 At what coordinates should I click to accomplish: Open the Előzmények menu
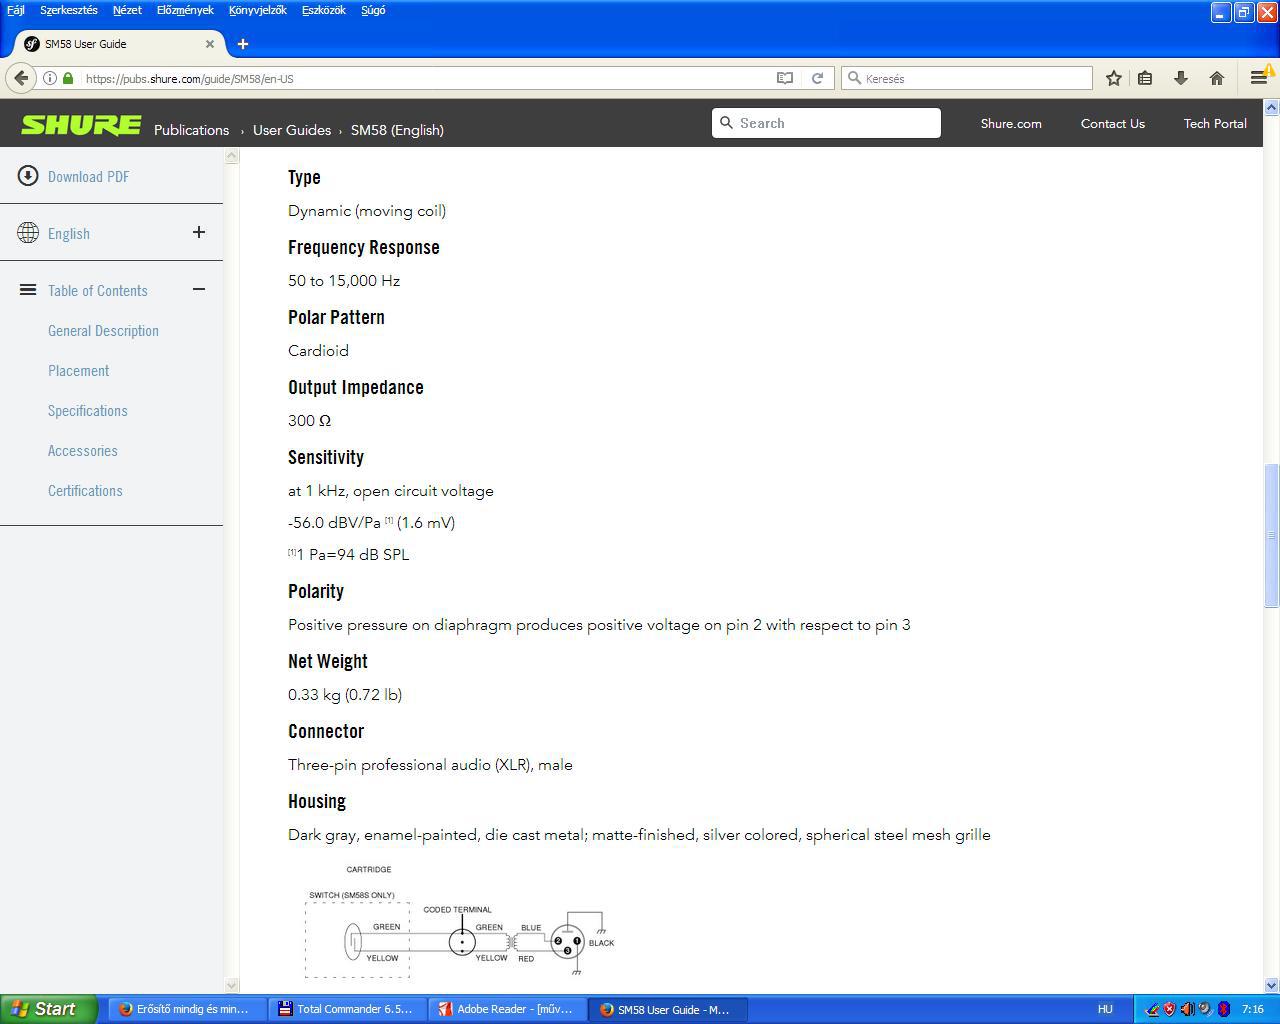tap(185, 10)
